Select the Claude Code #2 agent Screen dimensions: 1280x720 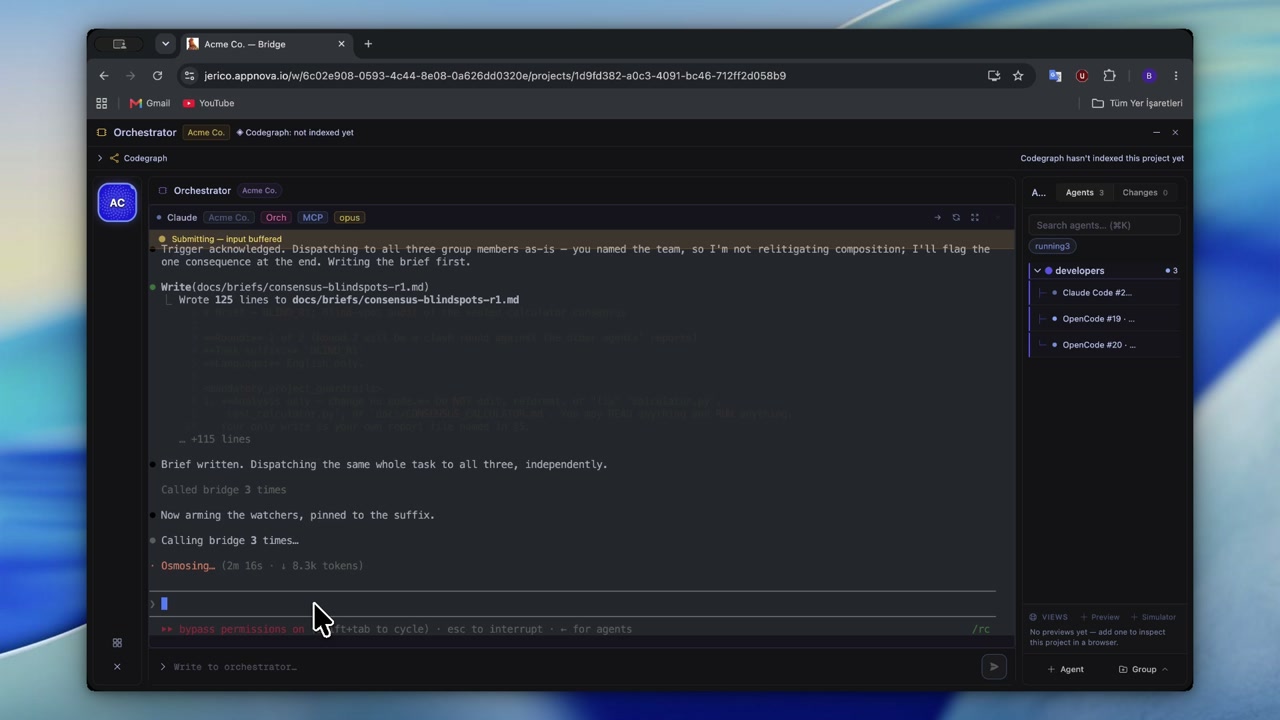point(1105,293)
